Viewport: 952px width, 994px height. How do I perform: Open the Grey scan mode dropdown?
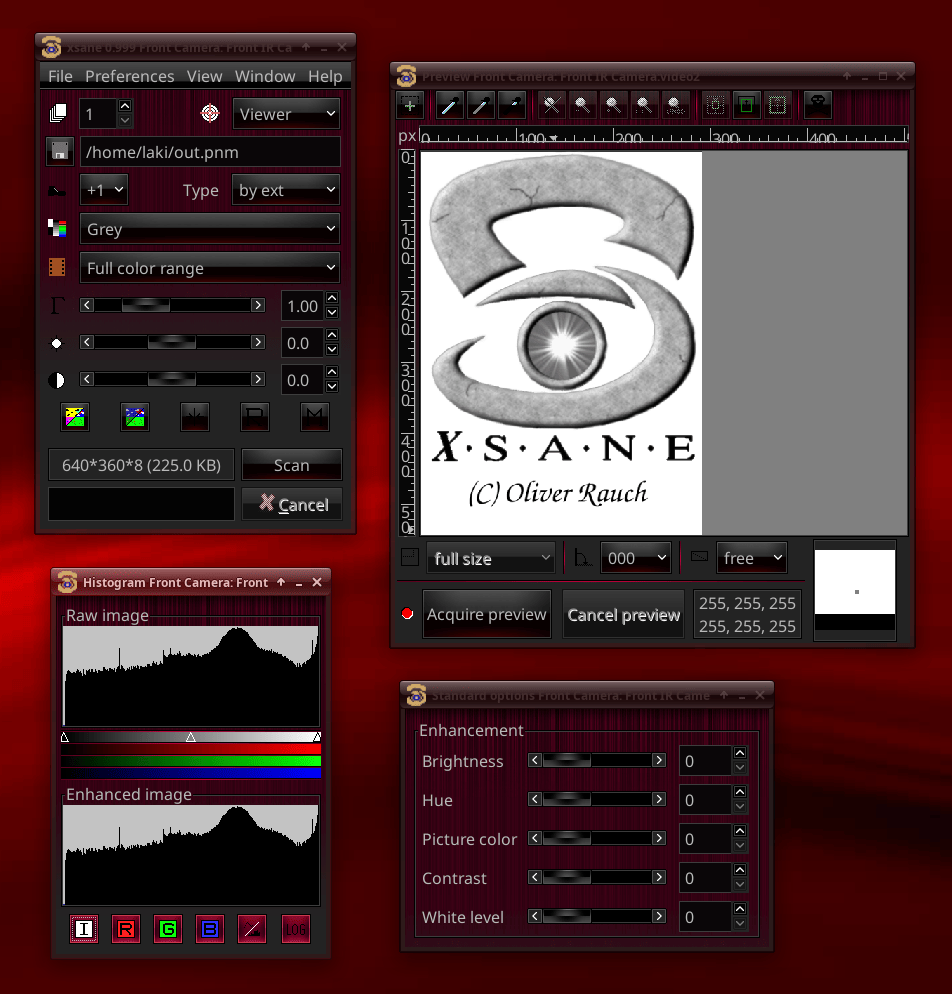click(209, 229)
